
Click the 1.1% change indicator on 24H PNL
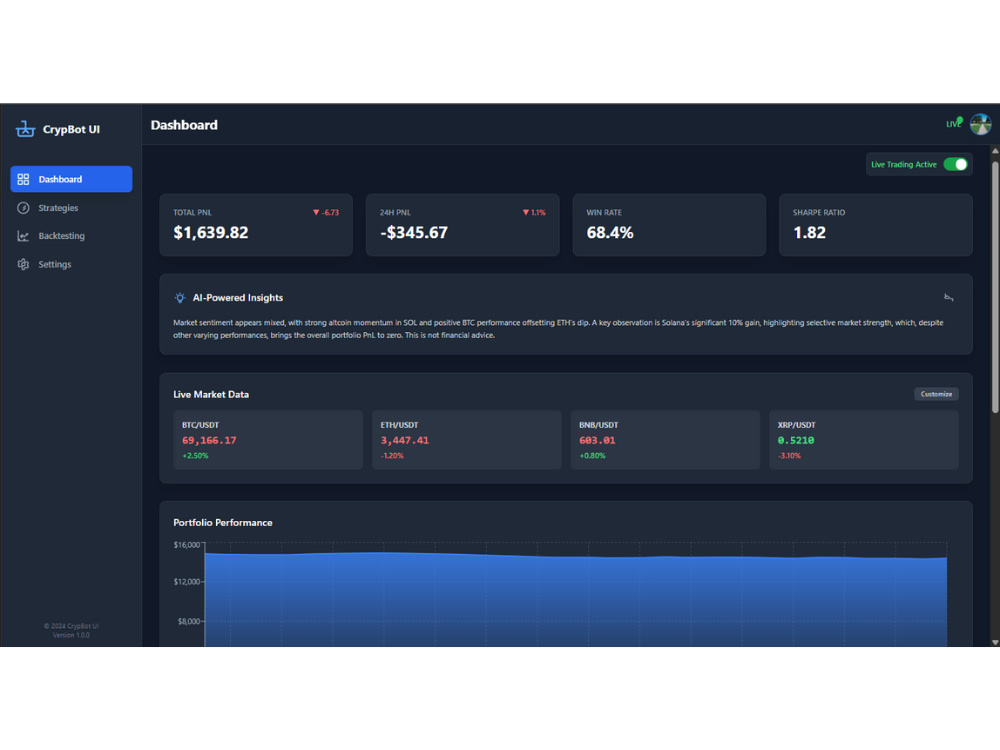[x=534, y=212]
